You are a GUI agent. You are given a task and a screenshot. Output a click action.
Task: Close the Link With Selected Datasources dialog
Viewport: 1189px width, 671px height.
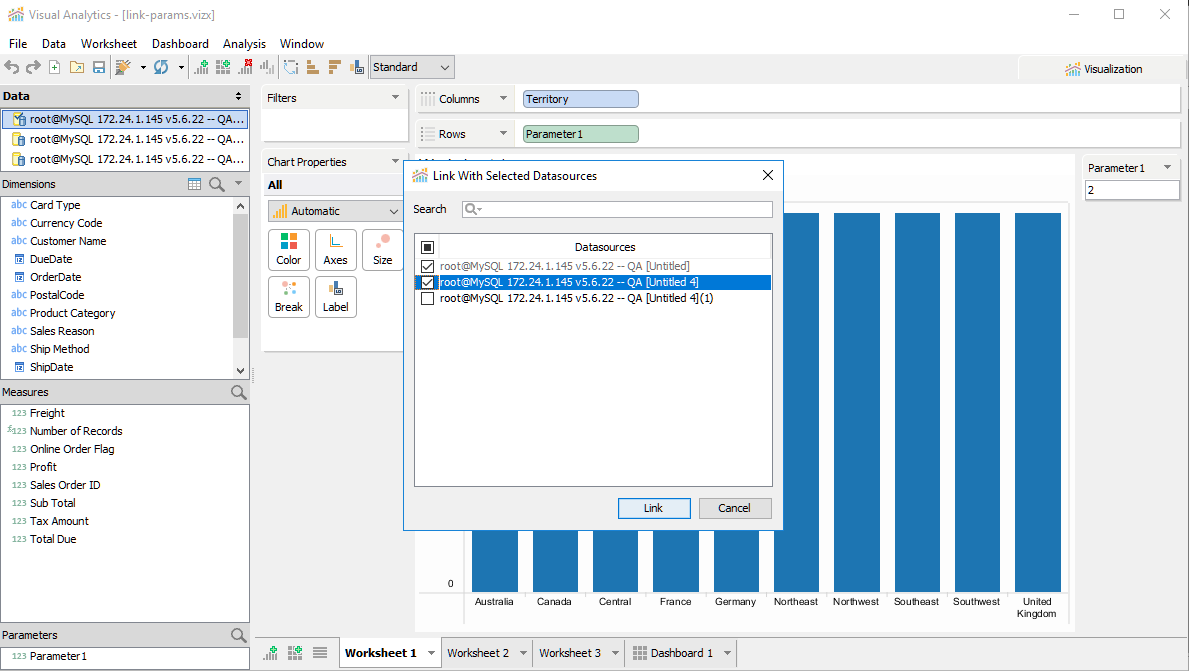767,175
